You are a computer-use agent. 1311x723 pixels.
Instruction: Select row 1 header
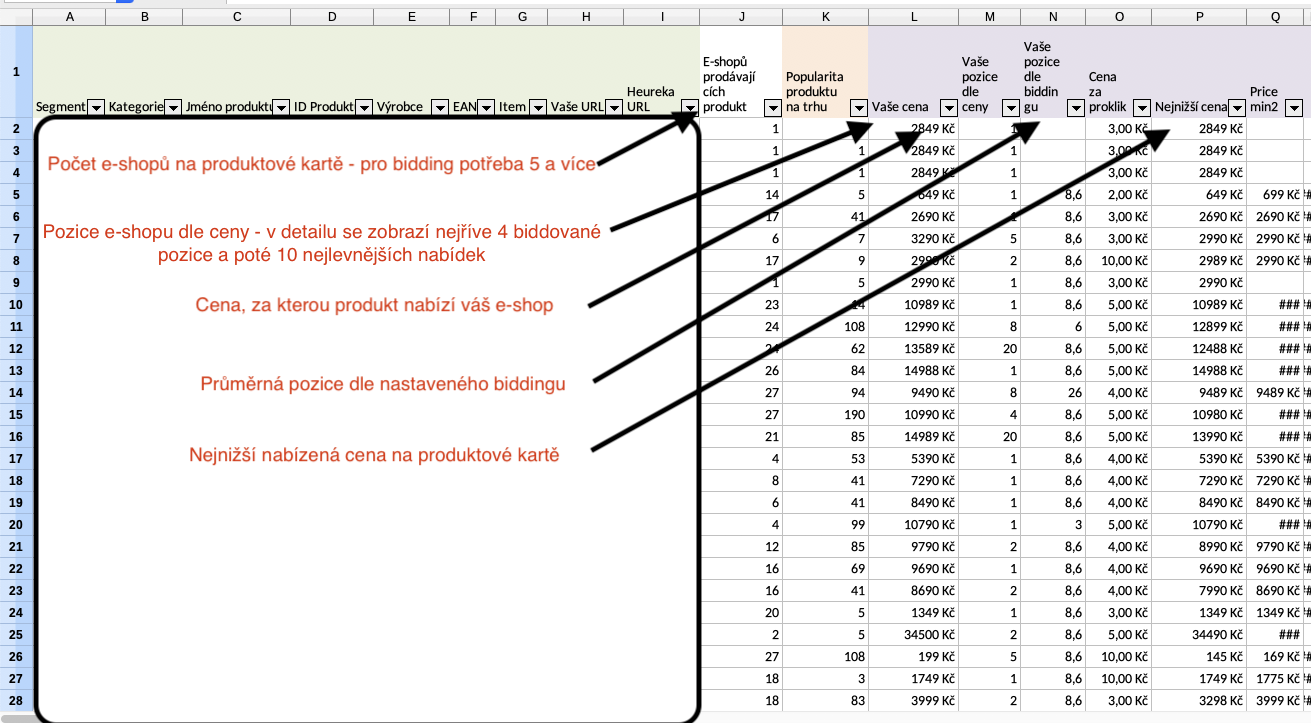(x=16, y=72)
